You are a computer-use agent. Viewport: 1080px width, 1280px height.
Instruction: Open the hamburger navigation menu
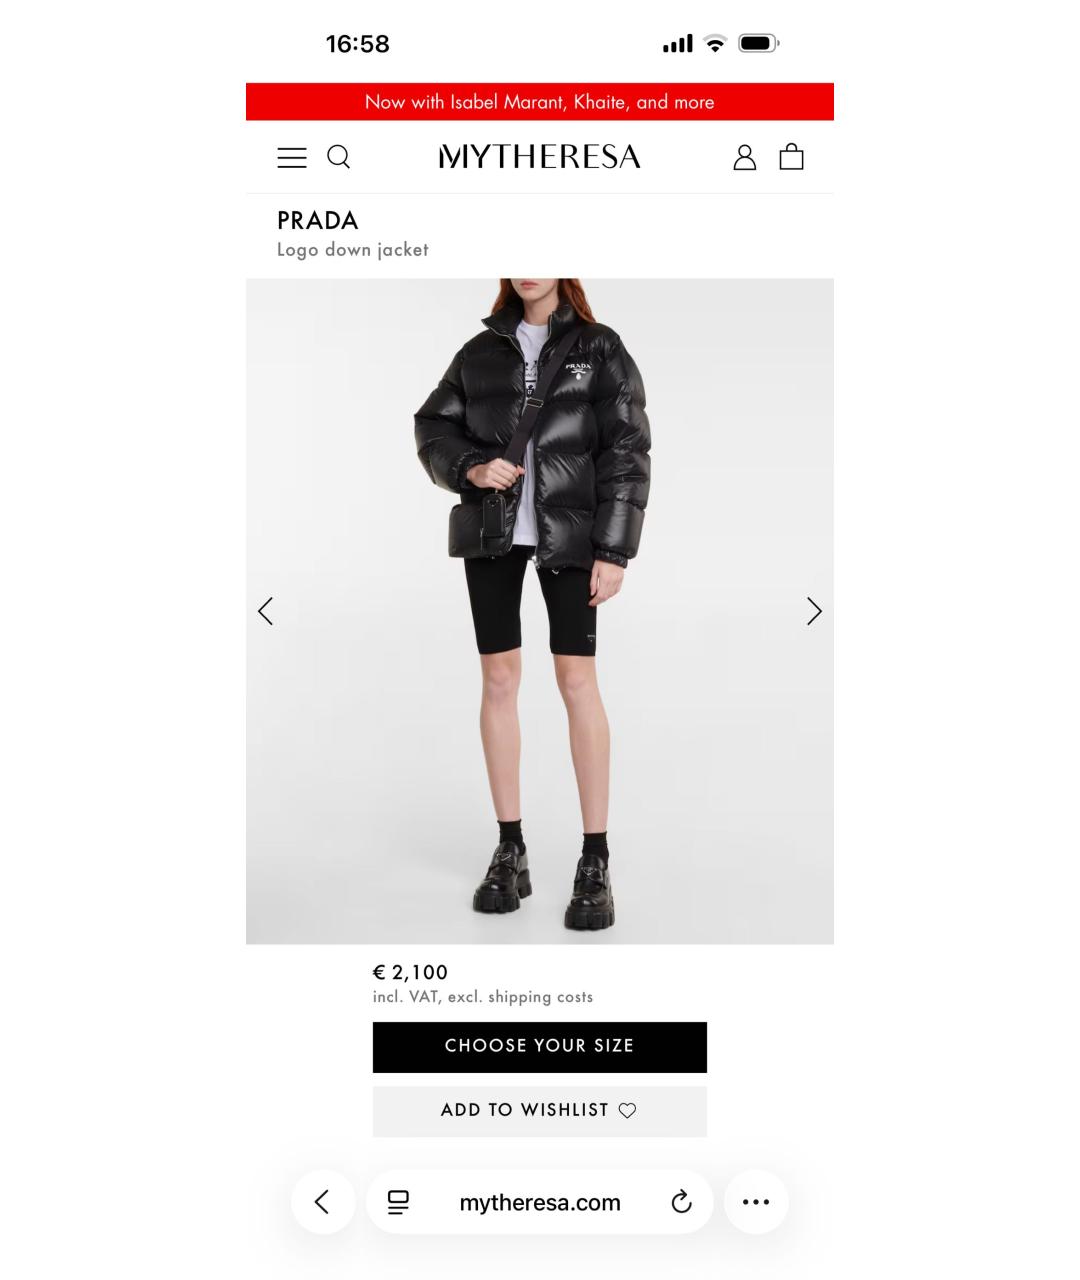[292, 157]
